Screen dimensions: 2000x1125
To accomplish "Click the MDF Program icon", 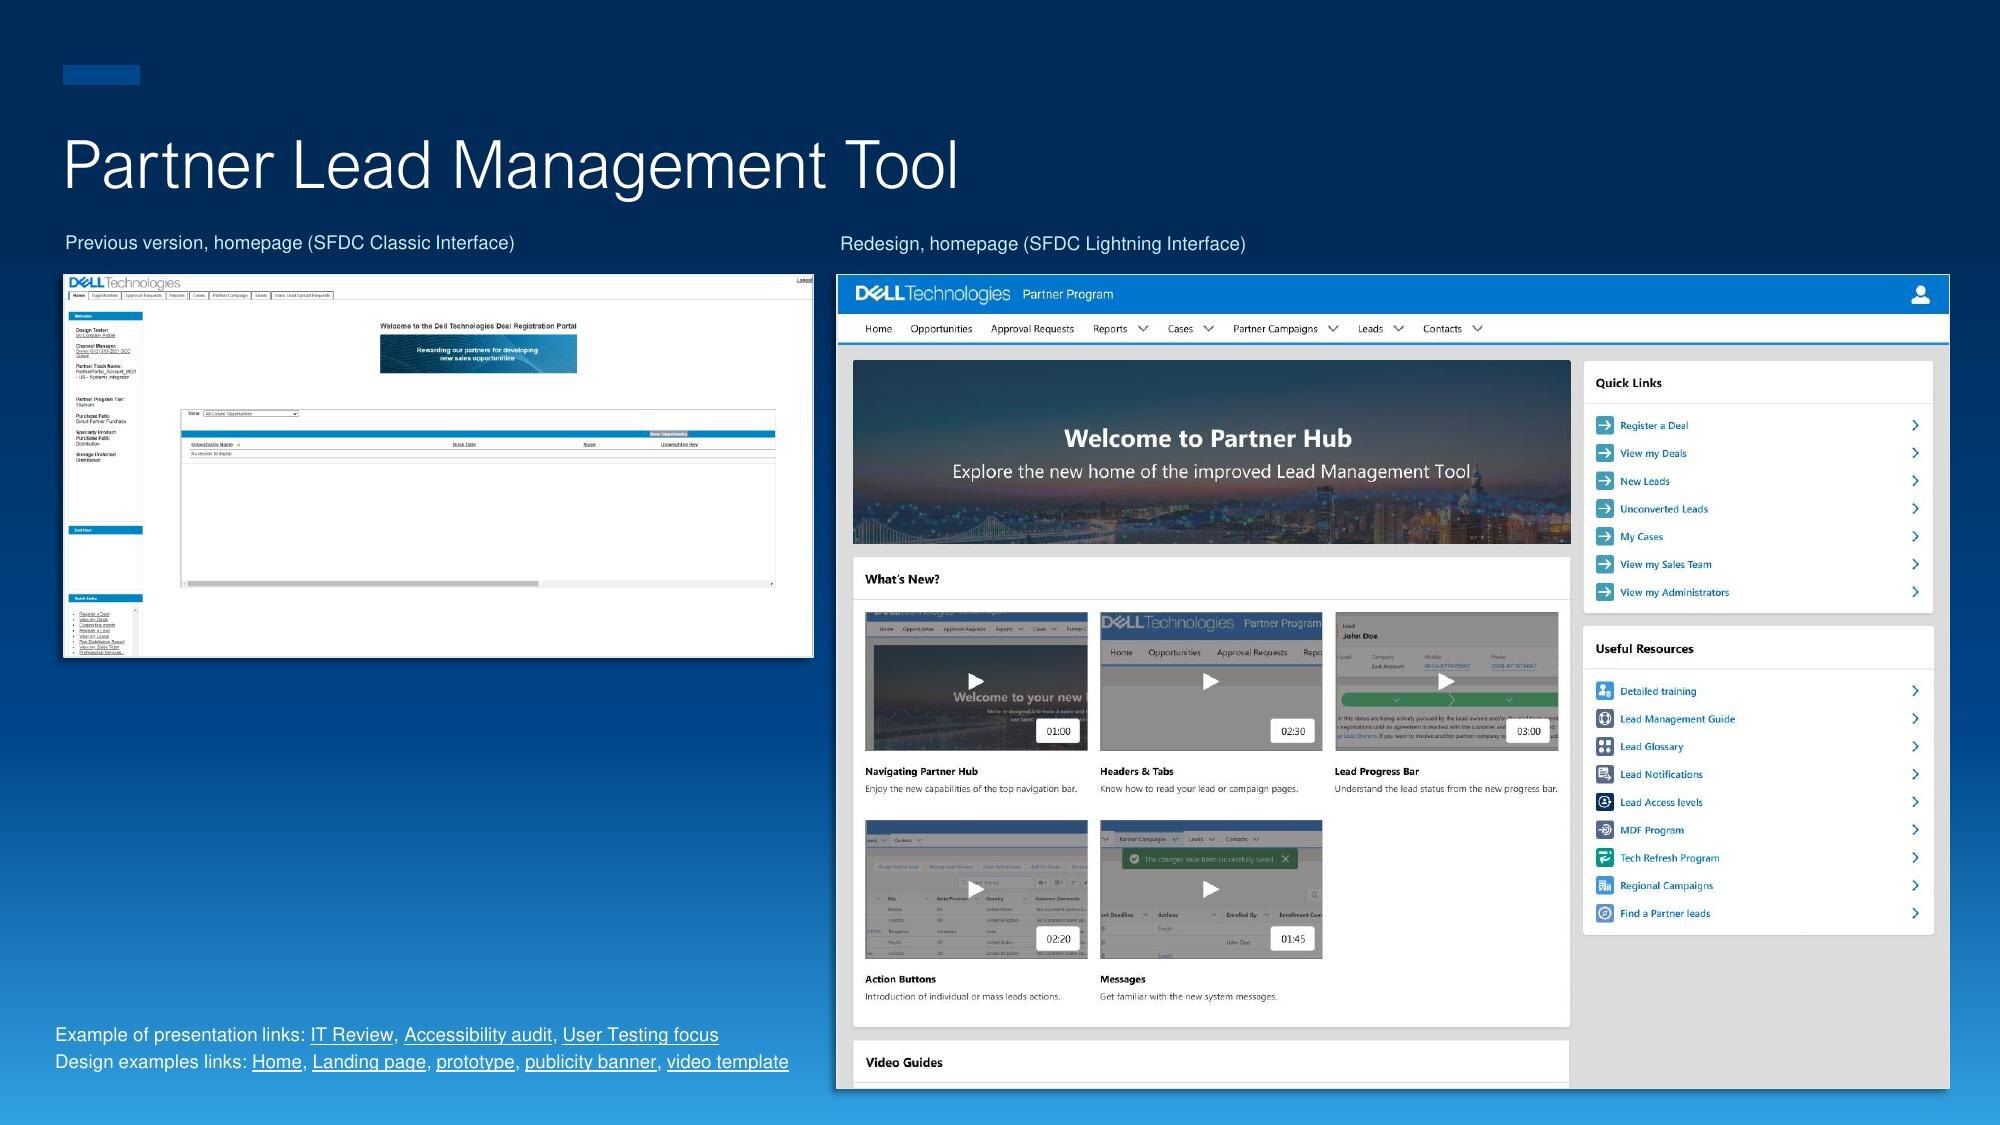I will pos(1605,830).
